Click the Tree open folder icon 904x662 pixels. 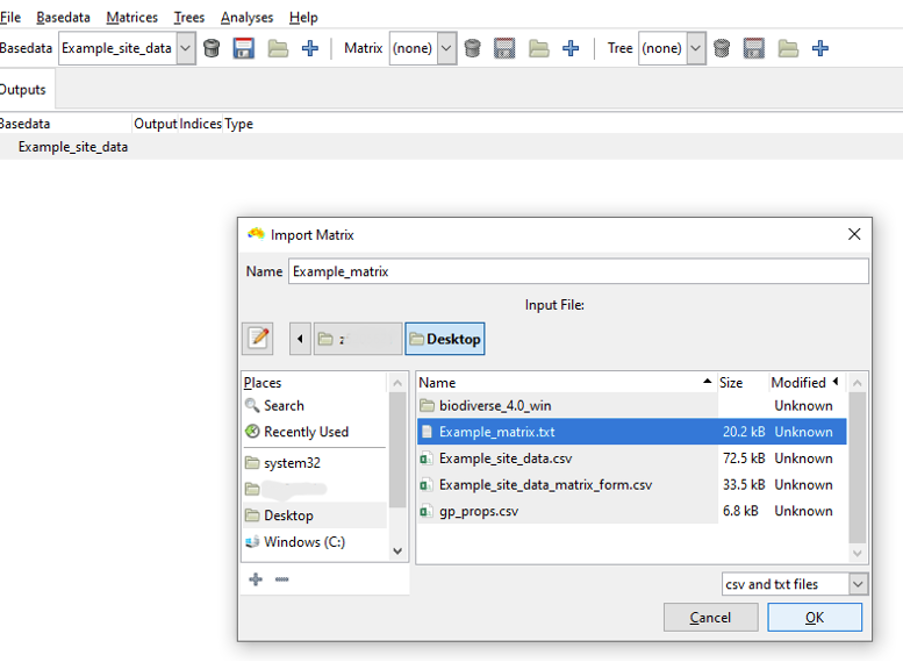[788, 48]
